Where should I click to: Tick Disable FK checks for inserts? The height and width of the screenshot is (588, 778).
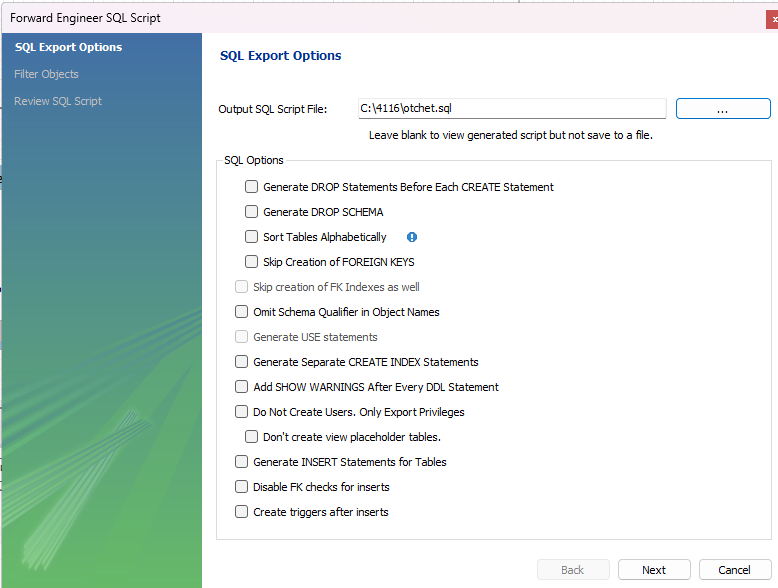[242, 486]
